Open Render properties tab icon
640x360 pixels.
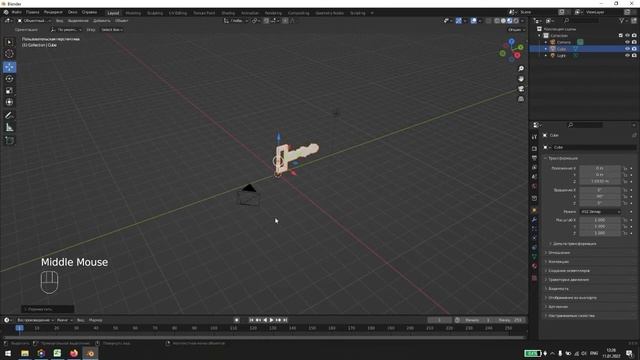point(534,149)
